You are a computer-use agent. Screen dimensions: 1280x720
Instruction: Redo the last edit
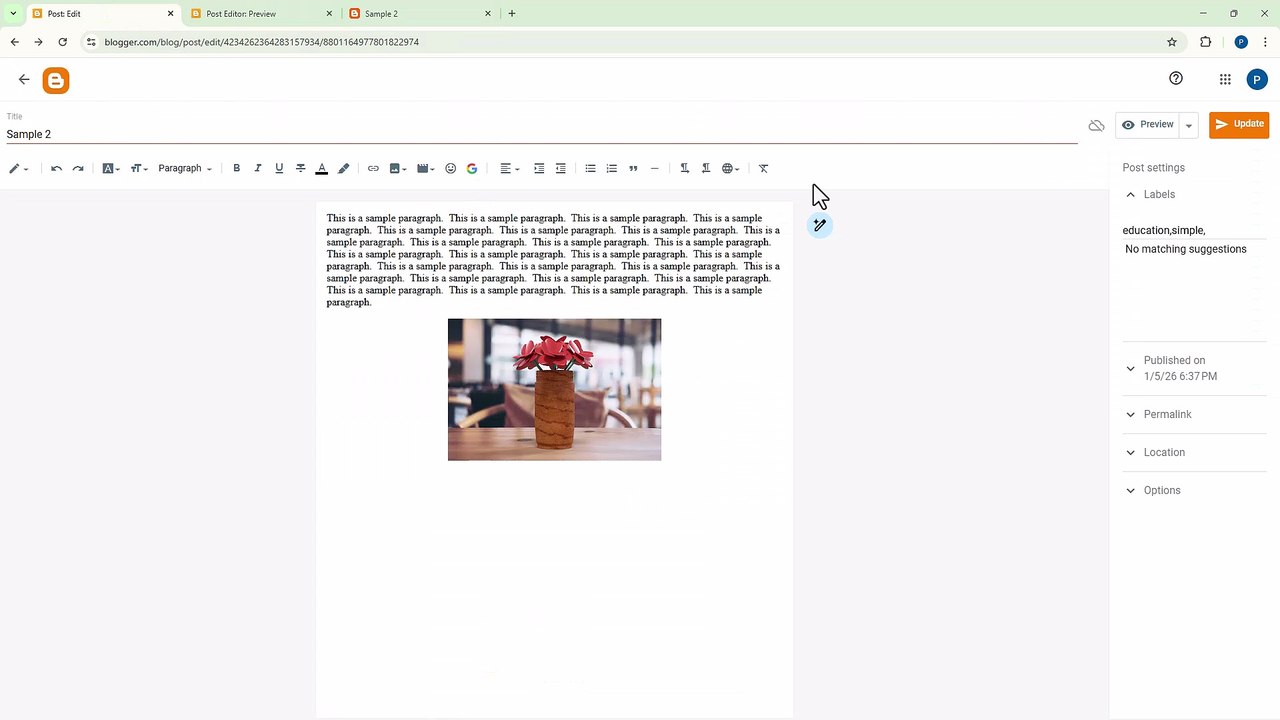click(78, 168)
